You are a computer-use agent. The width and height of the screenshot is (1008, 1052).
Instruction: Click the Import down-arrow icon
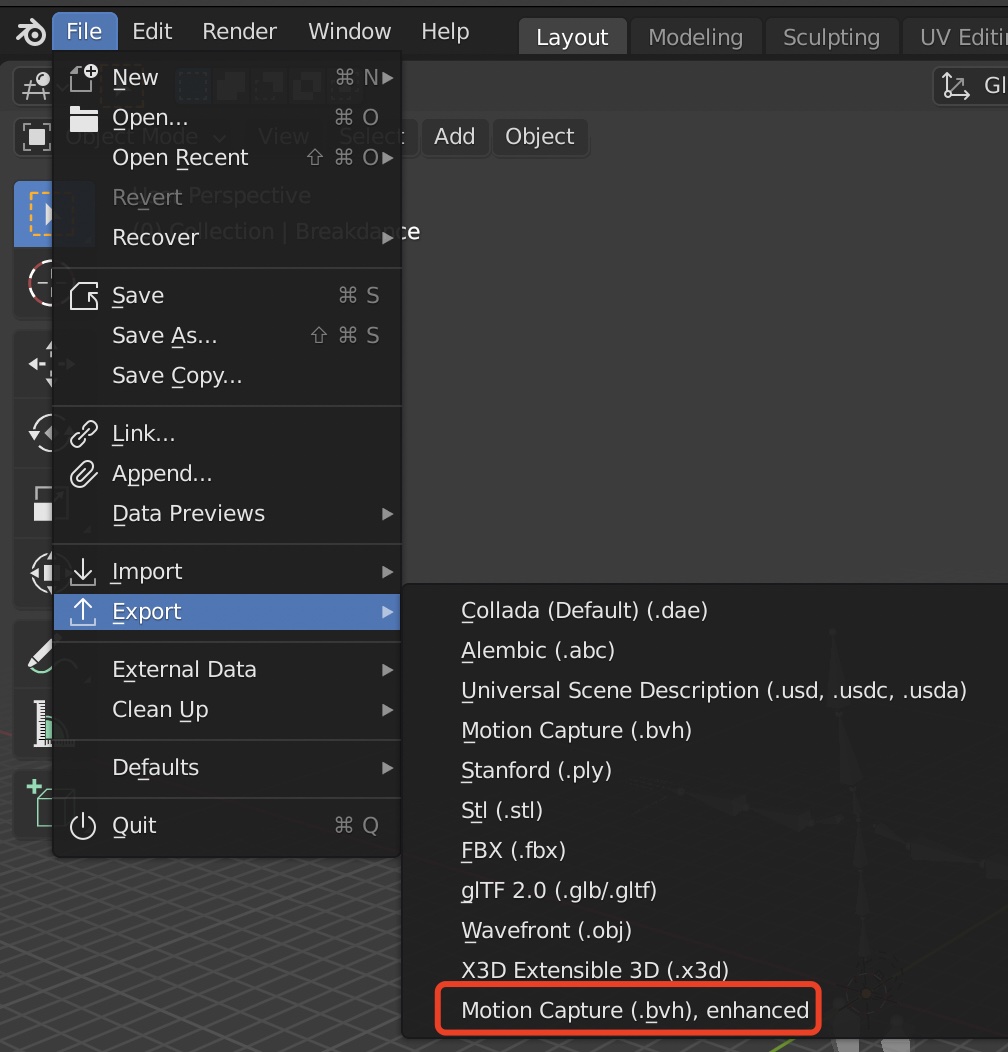pos(83,572)
